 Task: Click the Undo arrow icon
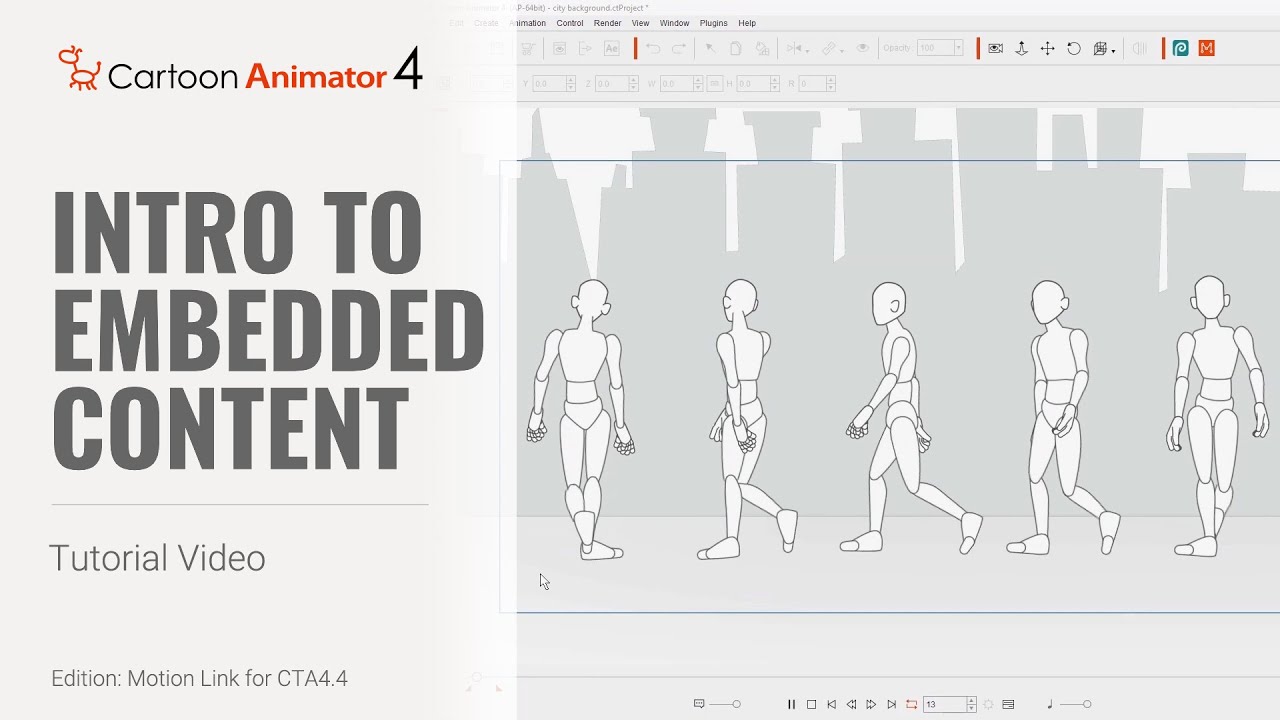click(653, 48)
